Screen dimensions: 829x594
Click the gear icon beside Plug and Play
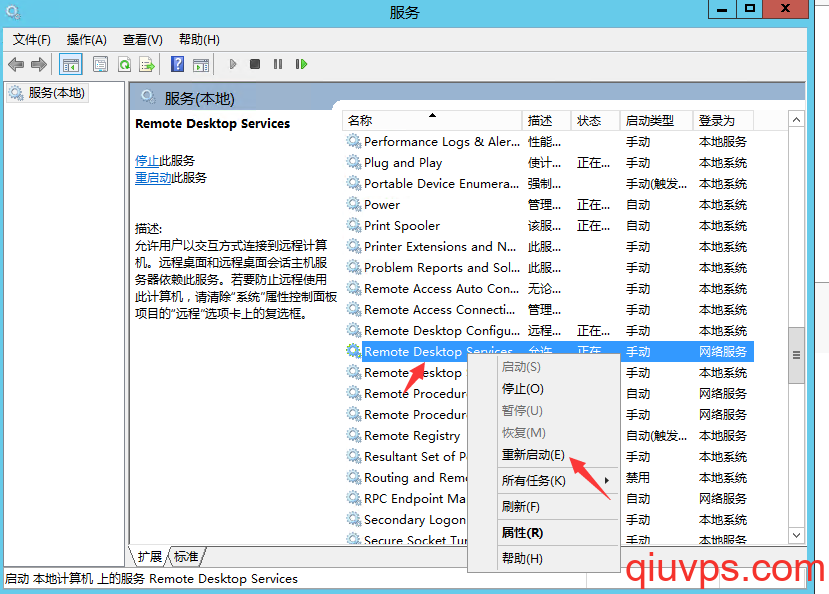(353, 162)
